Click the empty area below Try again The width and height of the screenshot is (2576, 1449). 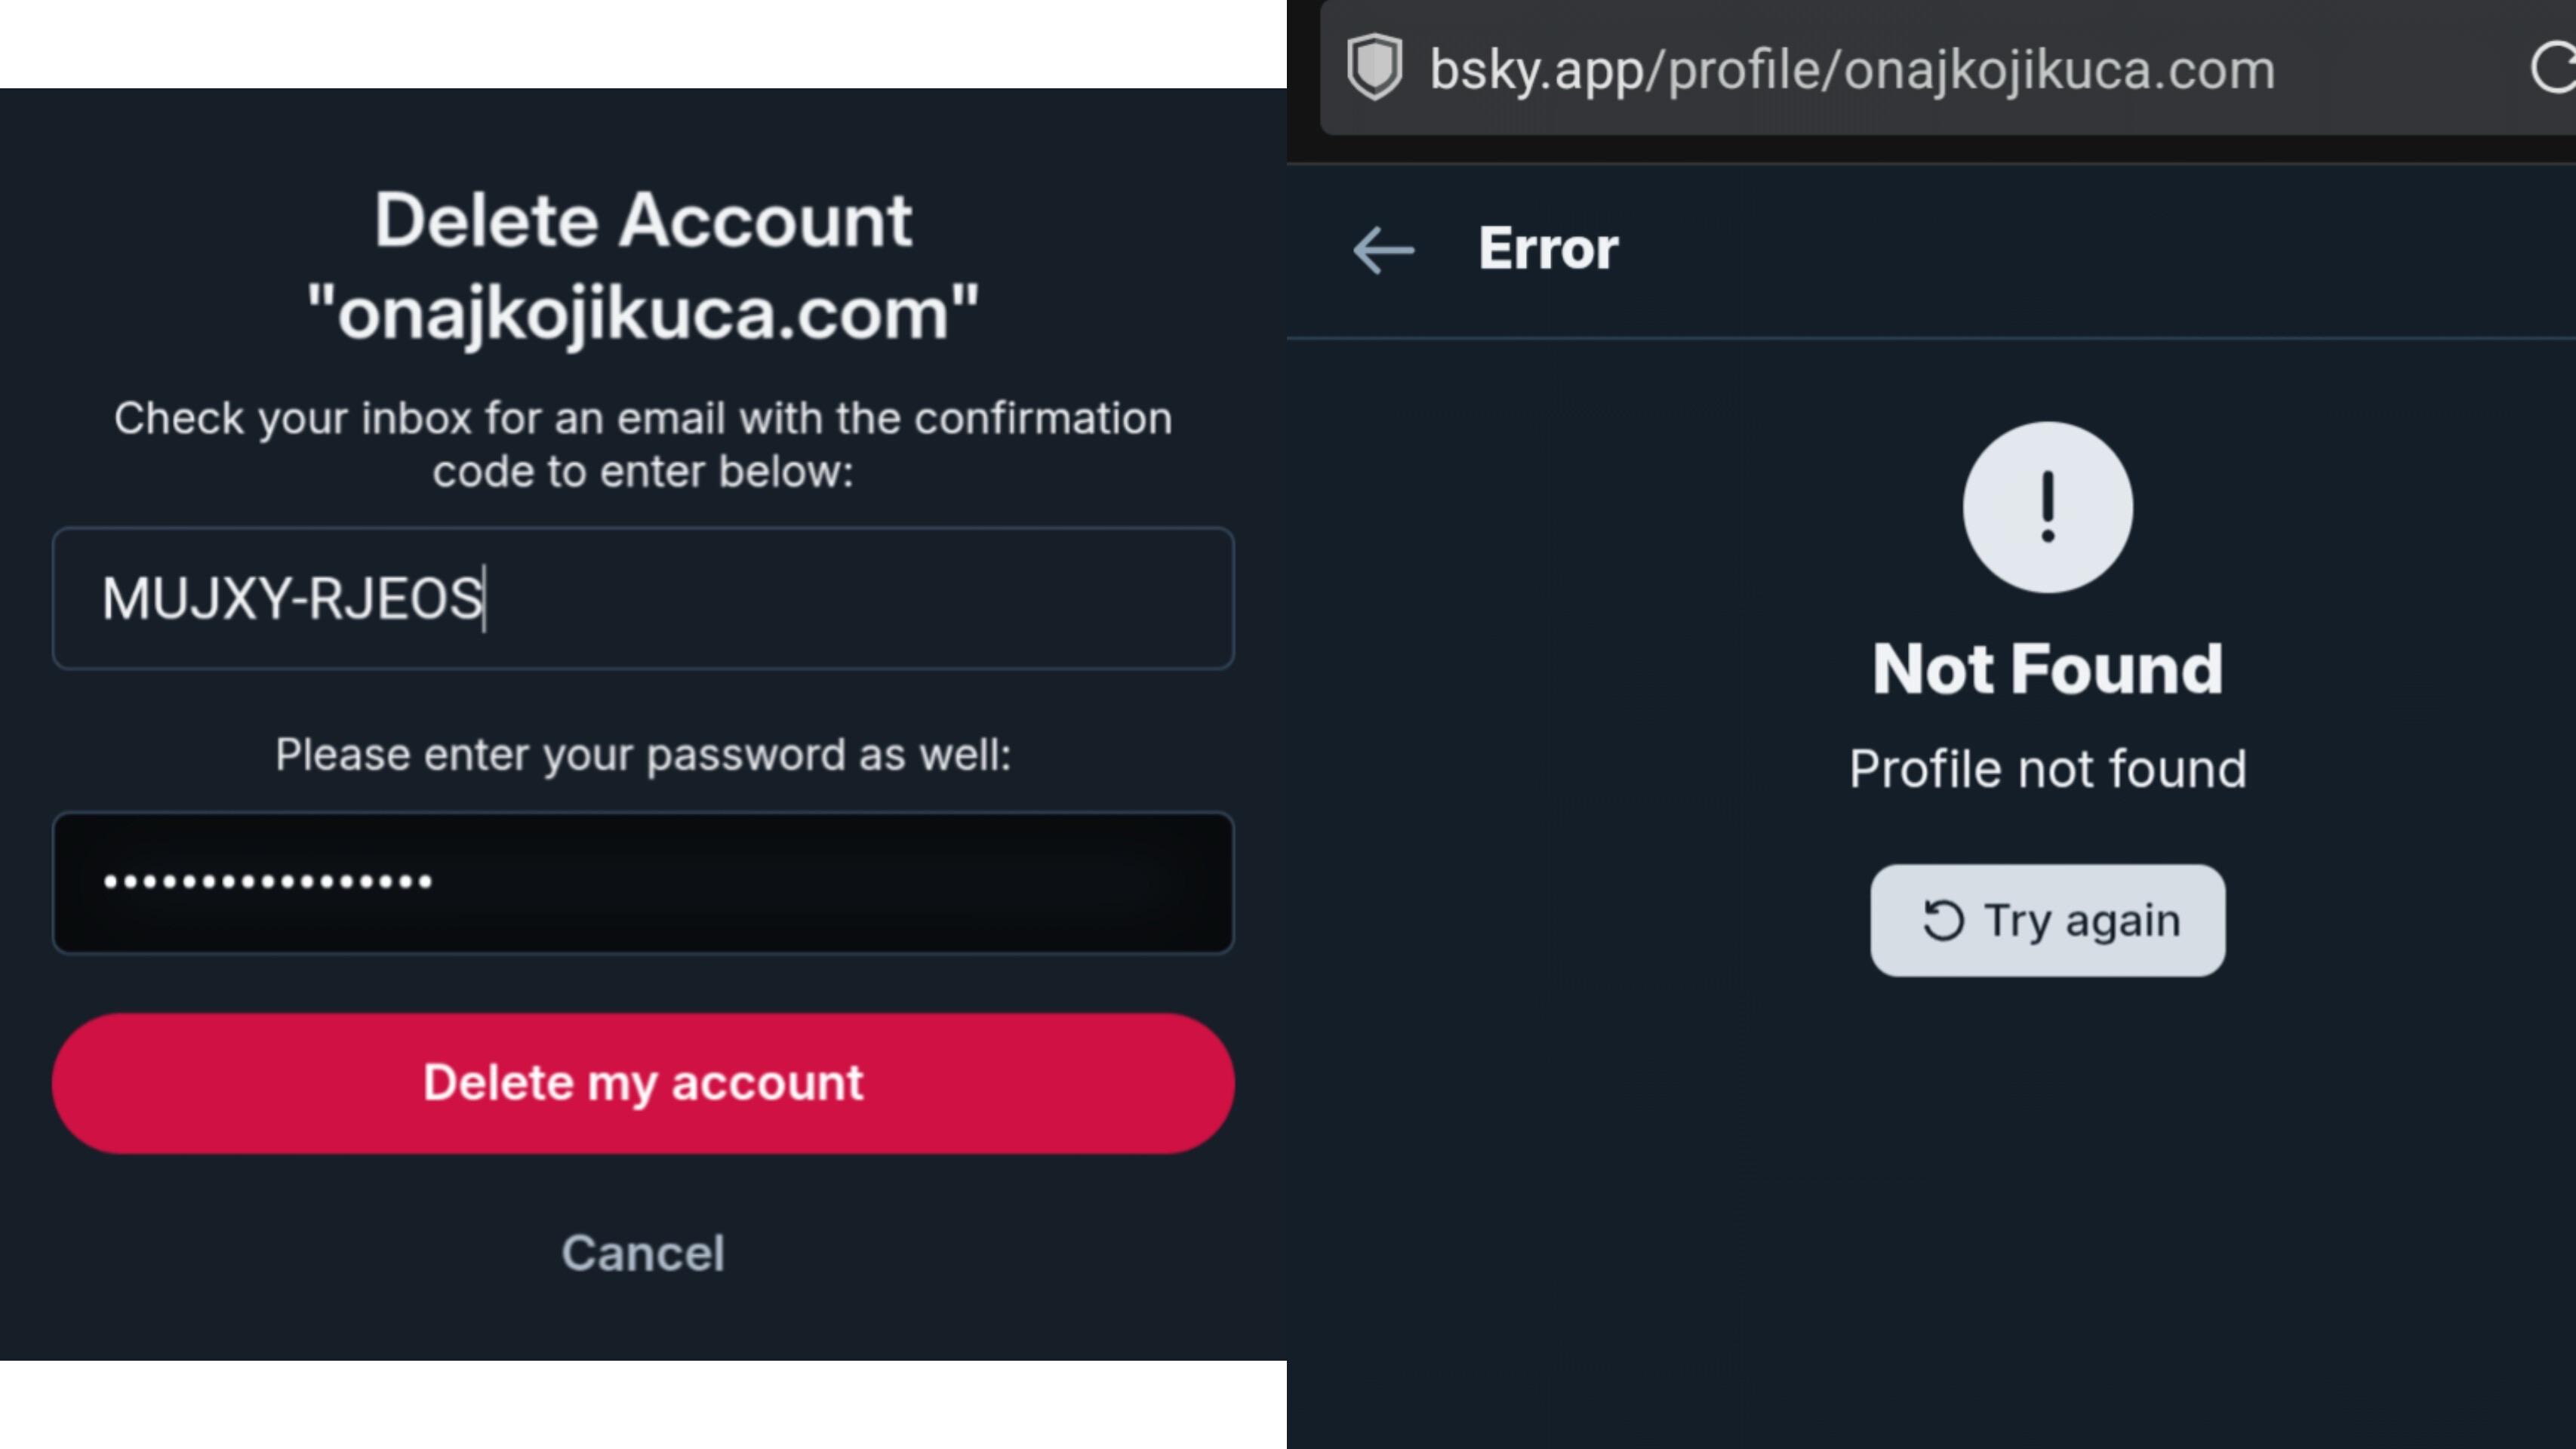coord(2047,1200)
